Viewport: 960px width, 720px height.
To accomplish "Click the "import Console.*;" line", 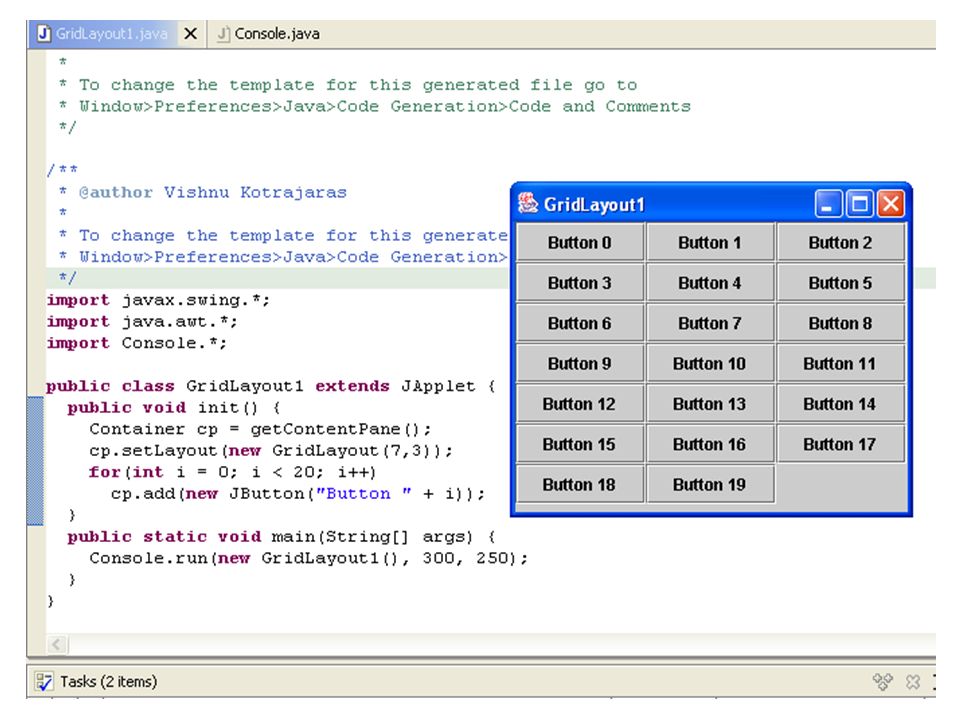I will (x=137, y=343).
